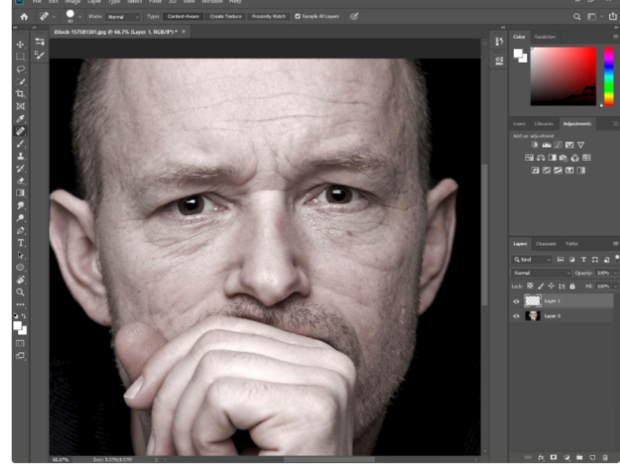Open the layer blend mode dropdown
The height and width of the screenshot is (464, 620).
tap(541, 273)
